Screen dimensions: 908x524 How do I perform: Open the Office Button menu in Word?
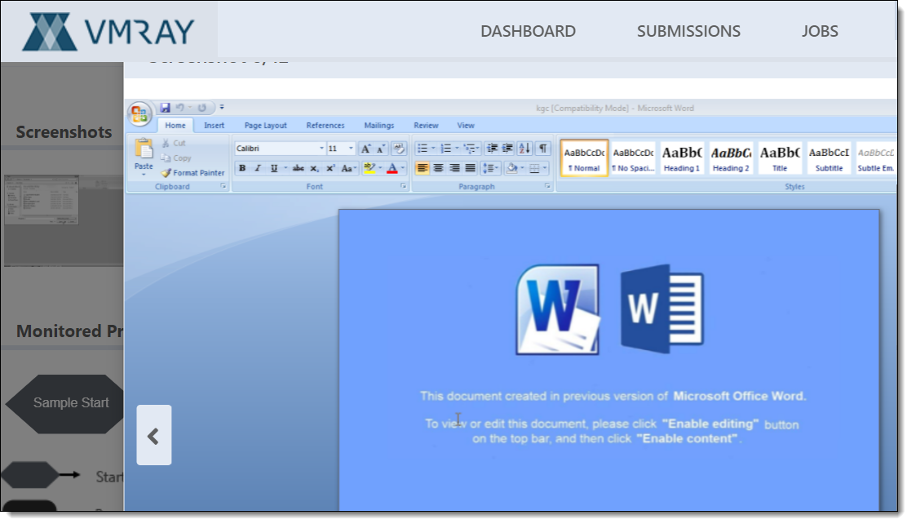[x=139, y=113]
